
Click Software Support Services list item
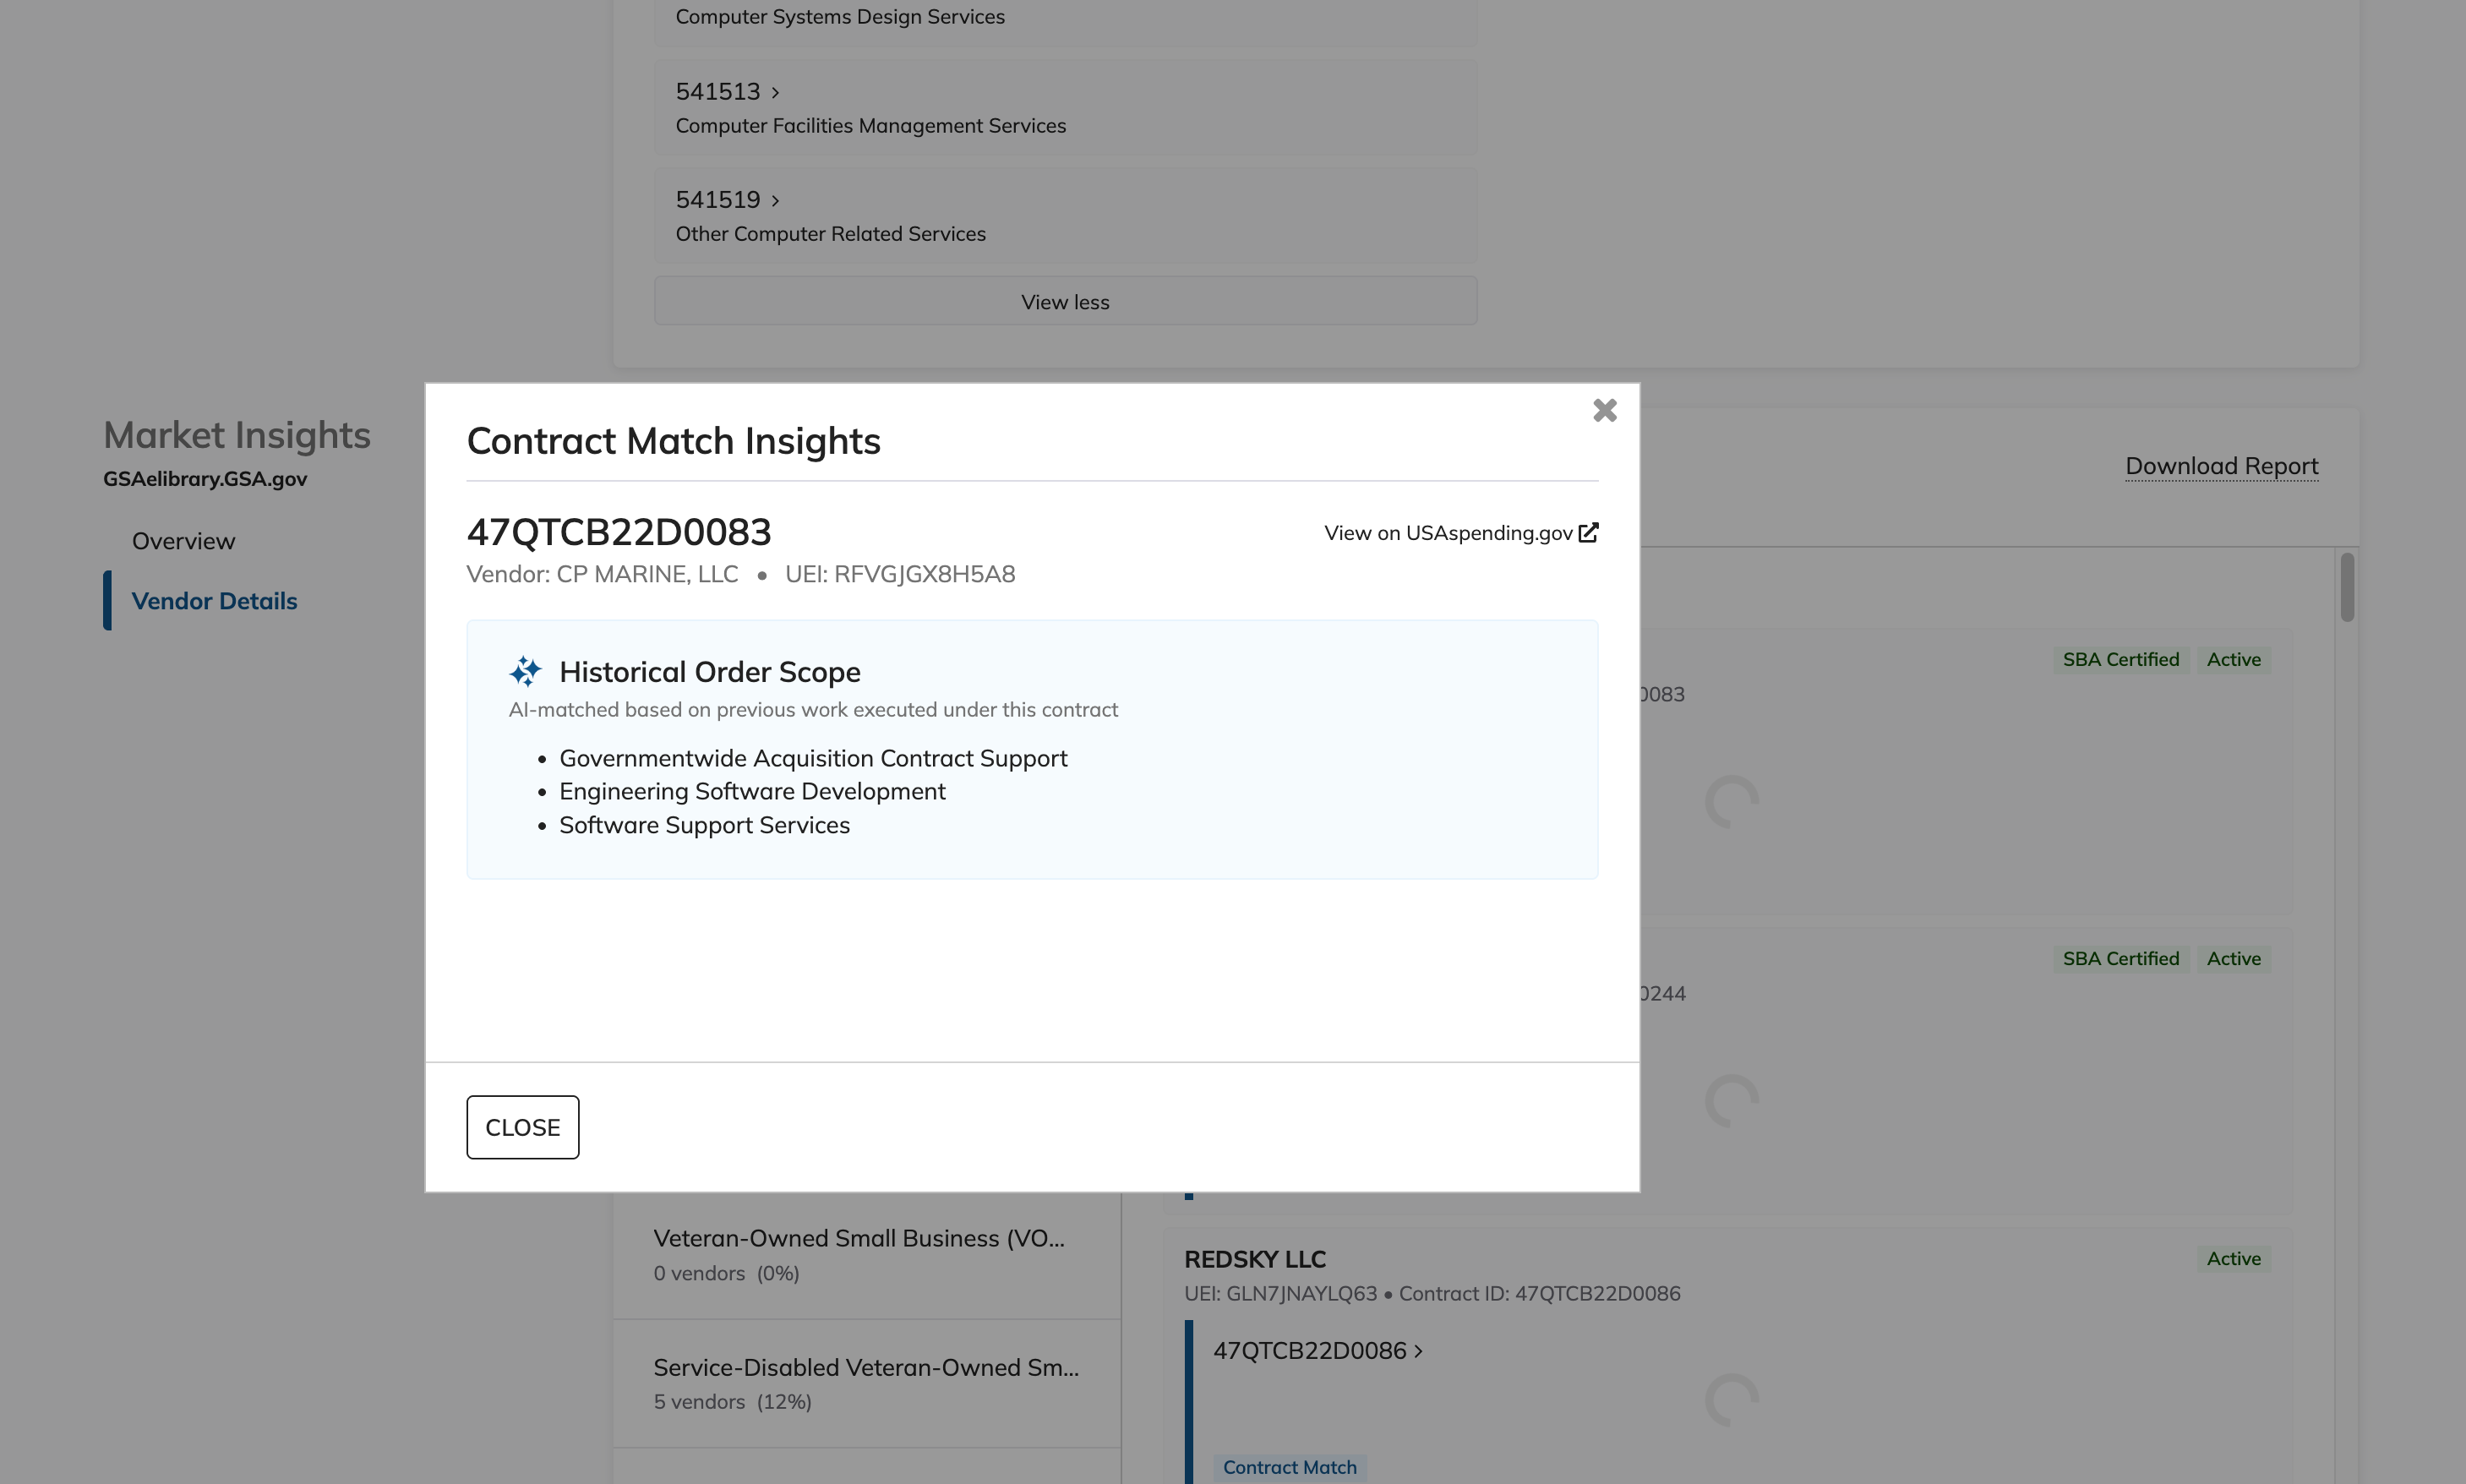[704, 825]
